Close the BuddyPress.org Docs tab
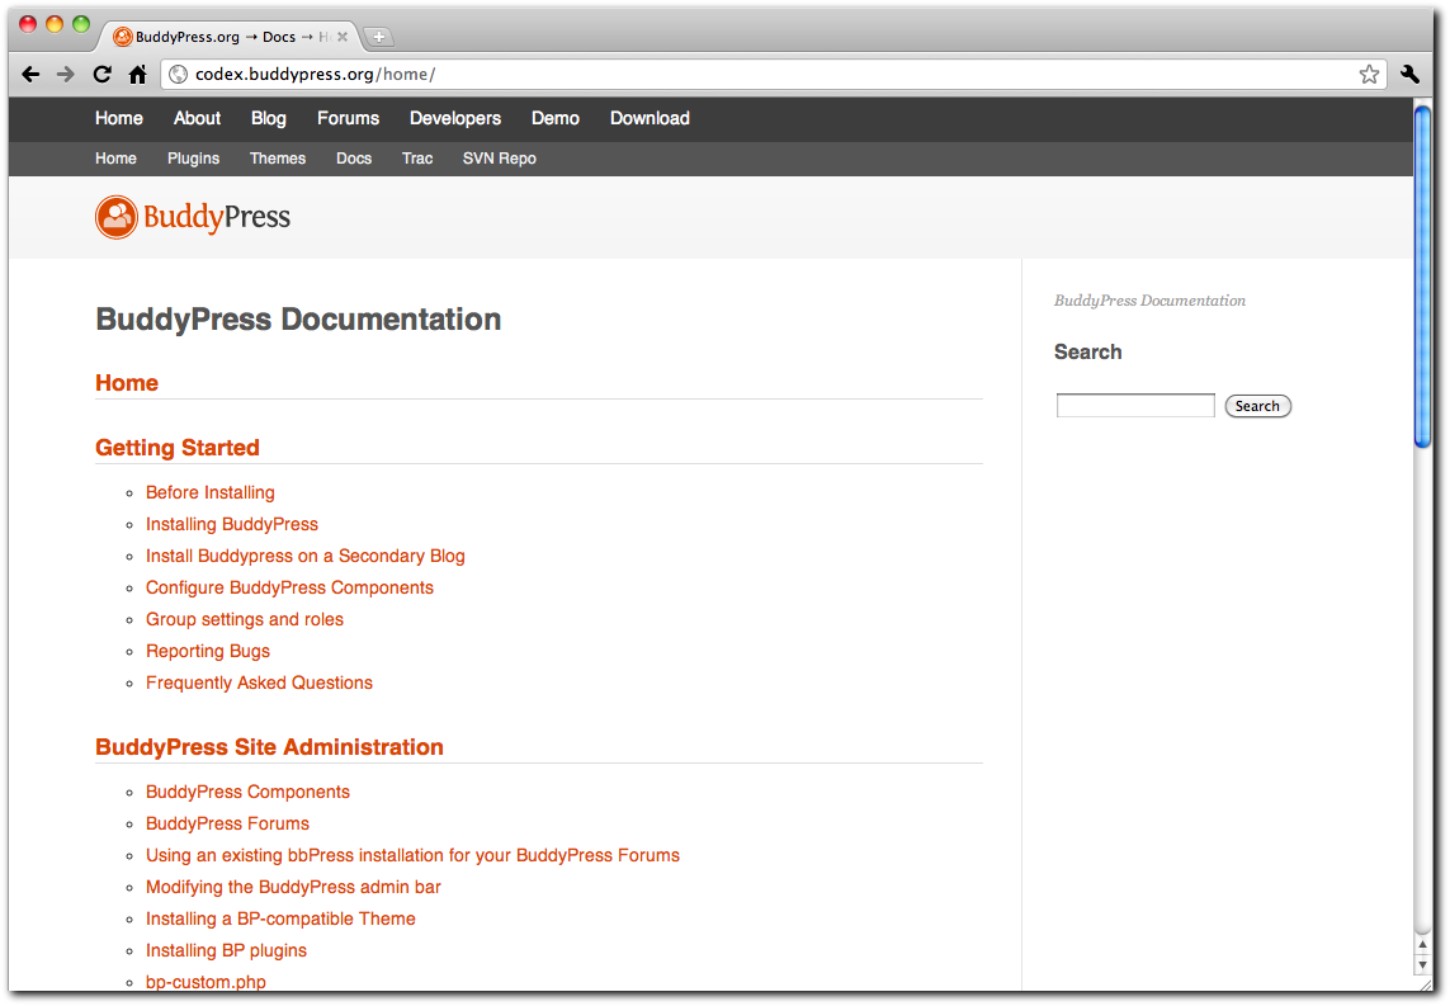1450x1006 pixels. (342, 37)
